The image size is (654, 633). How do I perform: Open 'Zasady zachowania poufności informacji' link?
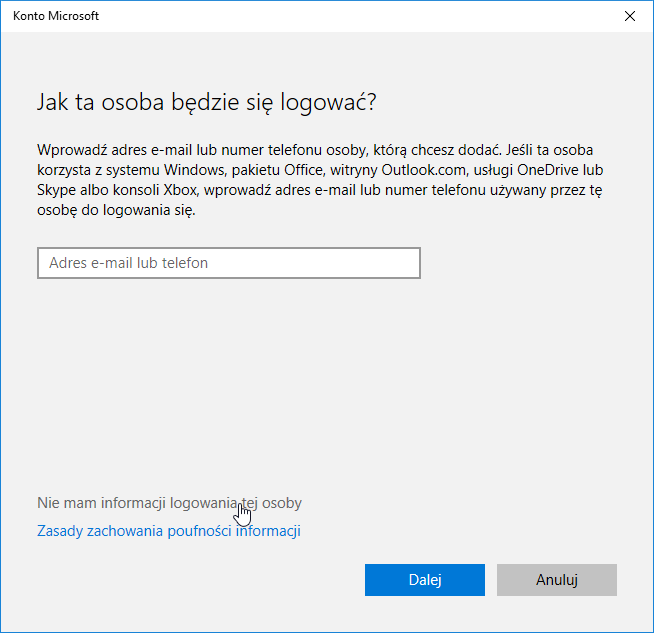click(169, 531)
